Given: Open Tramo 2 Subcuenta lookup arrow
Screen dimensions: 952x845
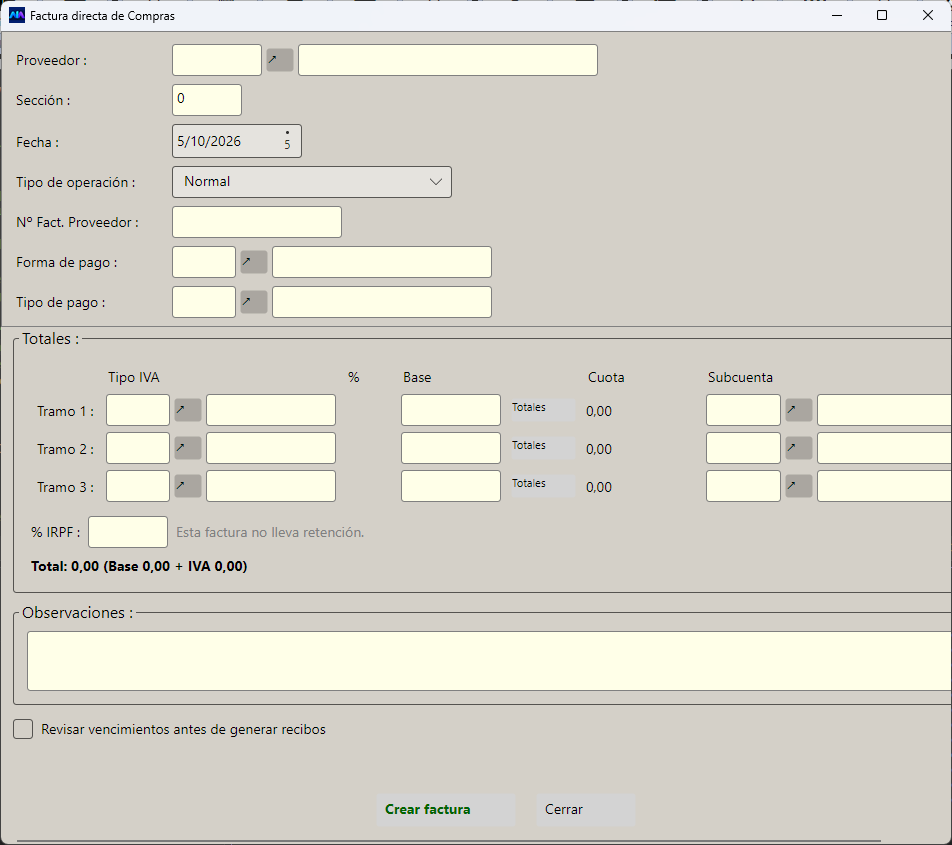Looking at the screenshot, I should [x=799, y=449].
